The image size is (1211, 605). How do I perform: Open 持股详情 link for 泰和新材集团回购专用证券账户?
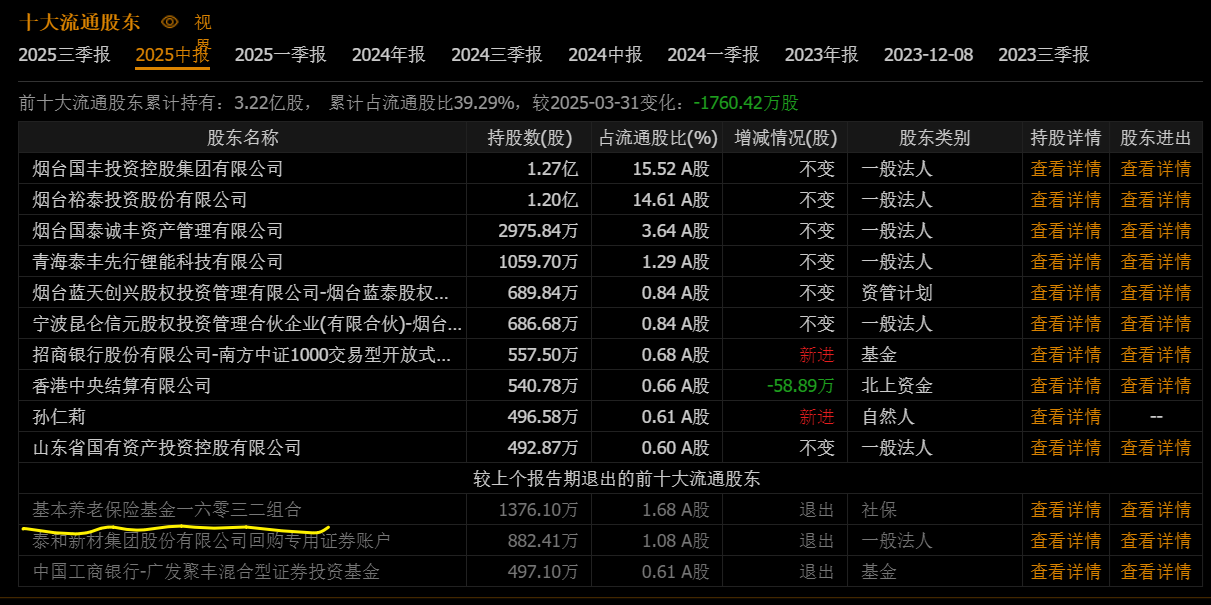point(1066,541)
